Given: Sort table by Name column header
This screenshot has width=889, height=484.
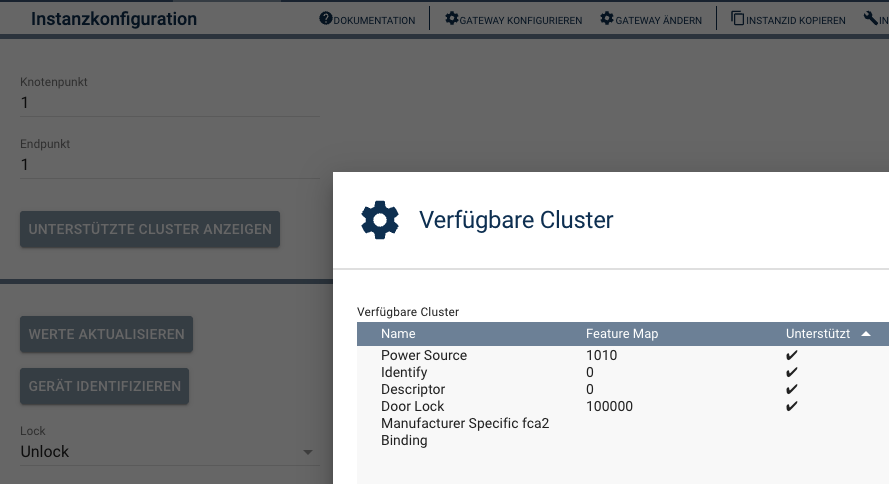Looking at the screenshot, I should (x=398, y=334).
